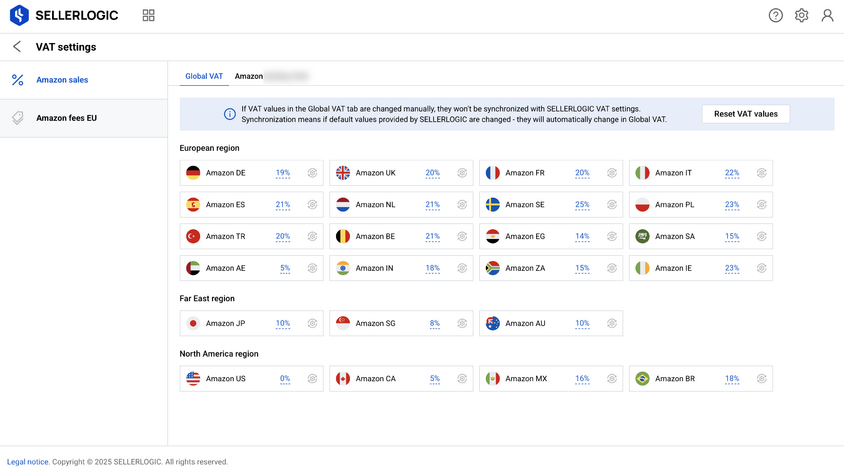Open the Legal notice link
This screenshot has height=475, width=844.
coord(27,462)
